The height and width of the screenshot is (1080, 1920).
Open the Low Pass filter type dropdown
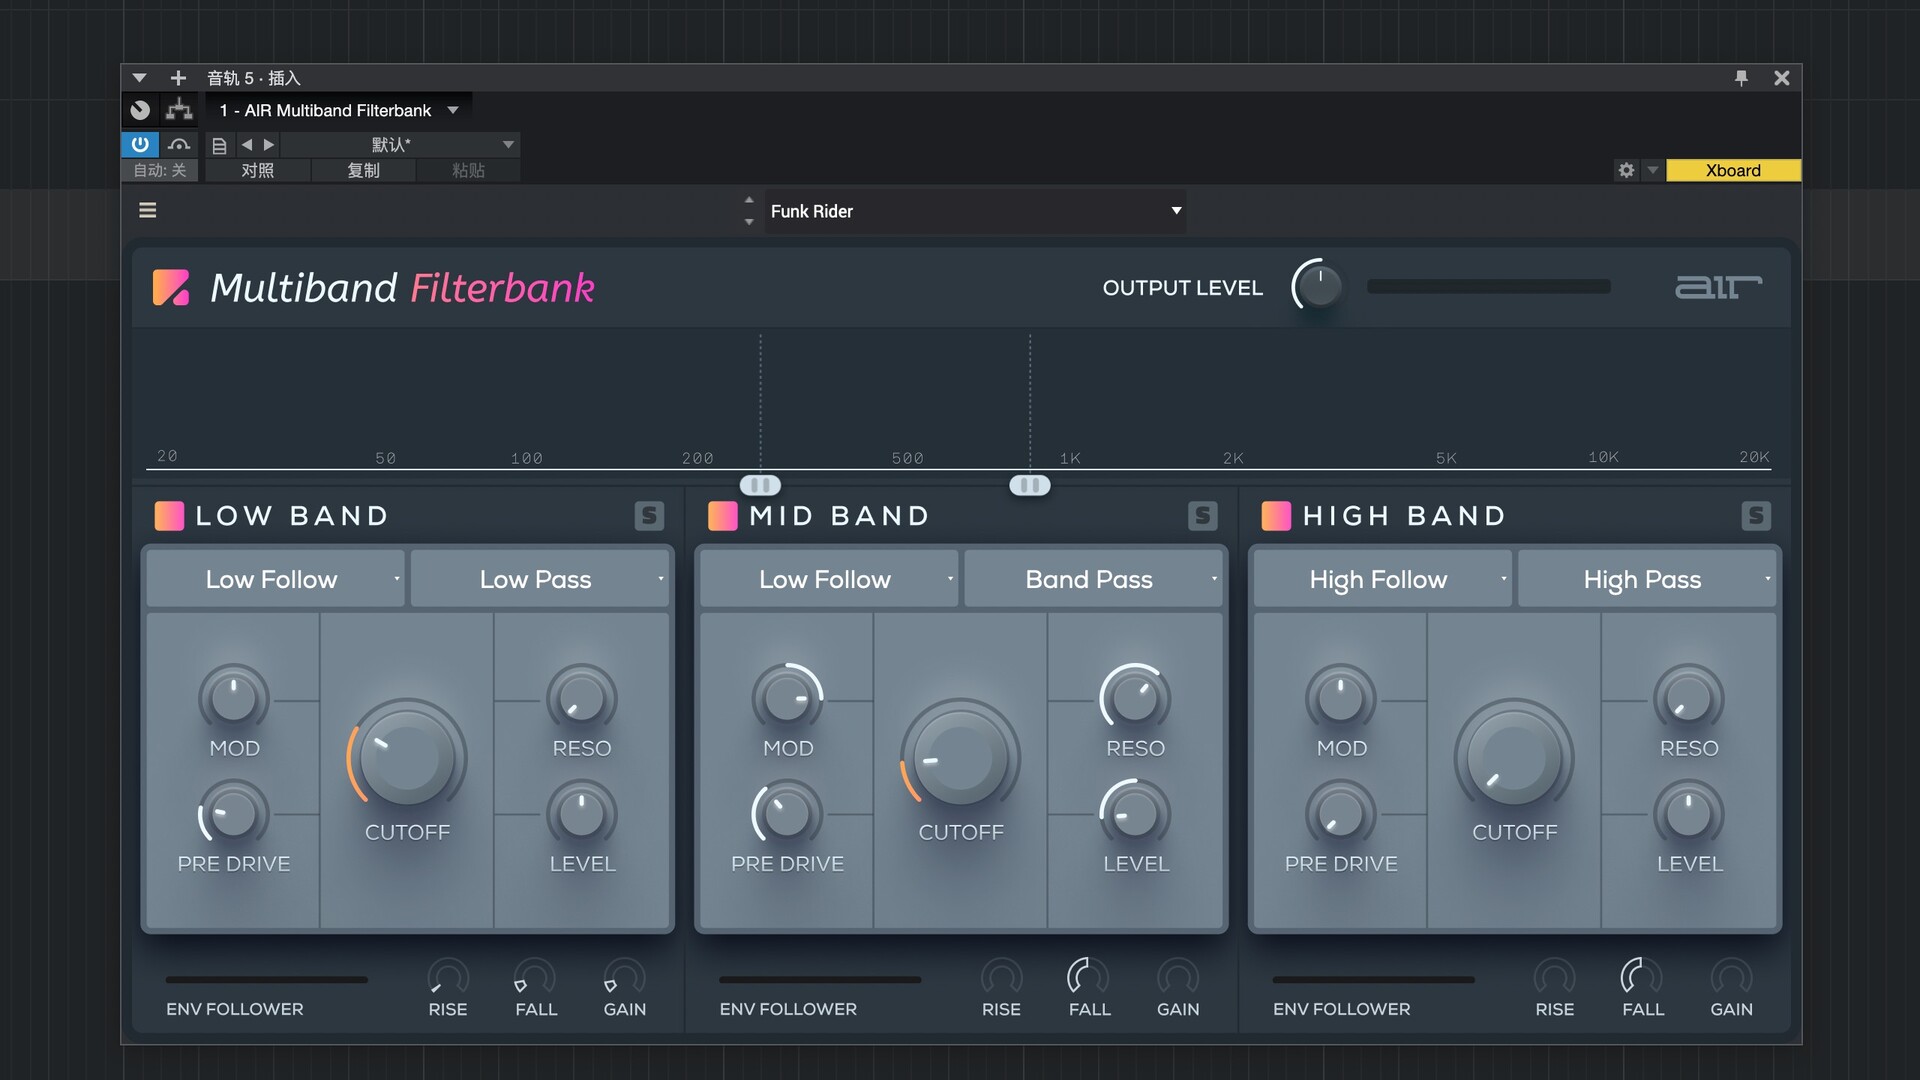pos(540,579)
